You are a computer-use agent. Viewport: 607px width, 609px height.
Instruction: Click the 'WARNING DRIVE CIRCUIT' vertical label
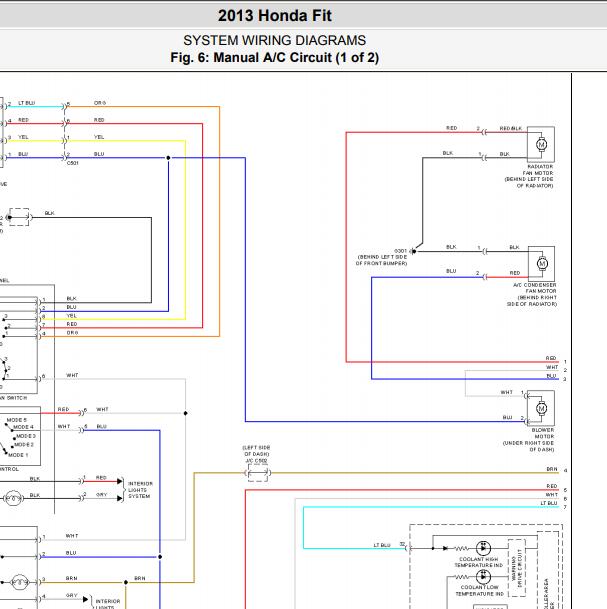click(517, 568)
